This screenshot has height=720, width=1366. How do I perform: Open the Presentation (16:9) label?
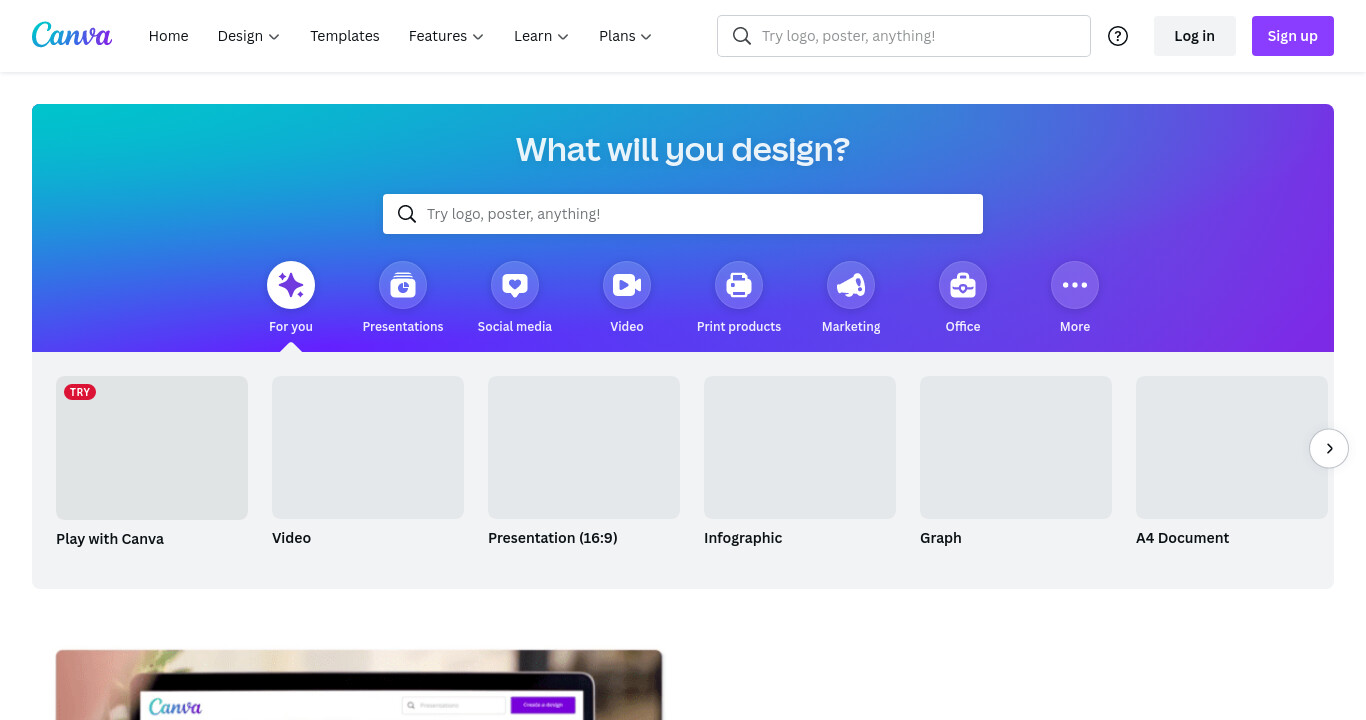pyautogui.click(x=553, y=538)
